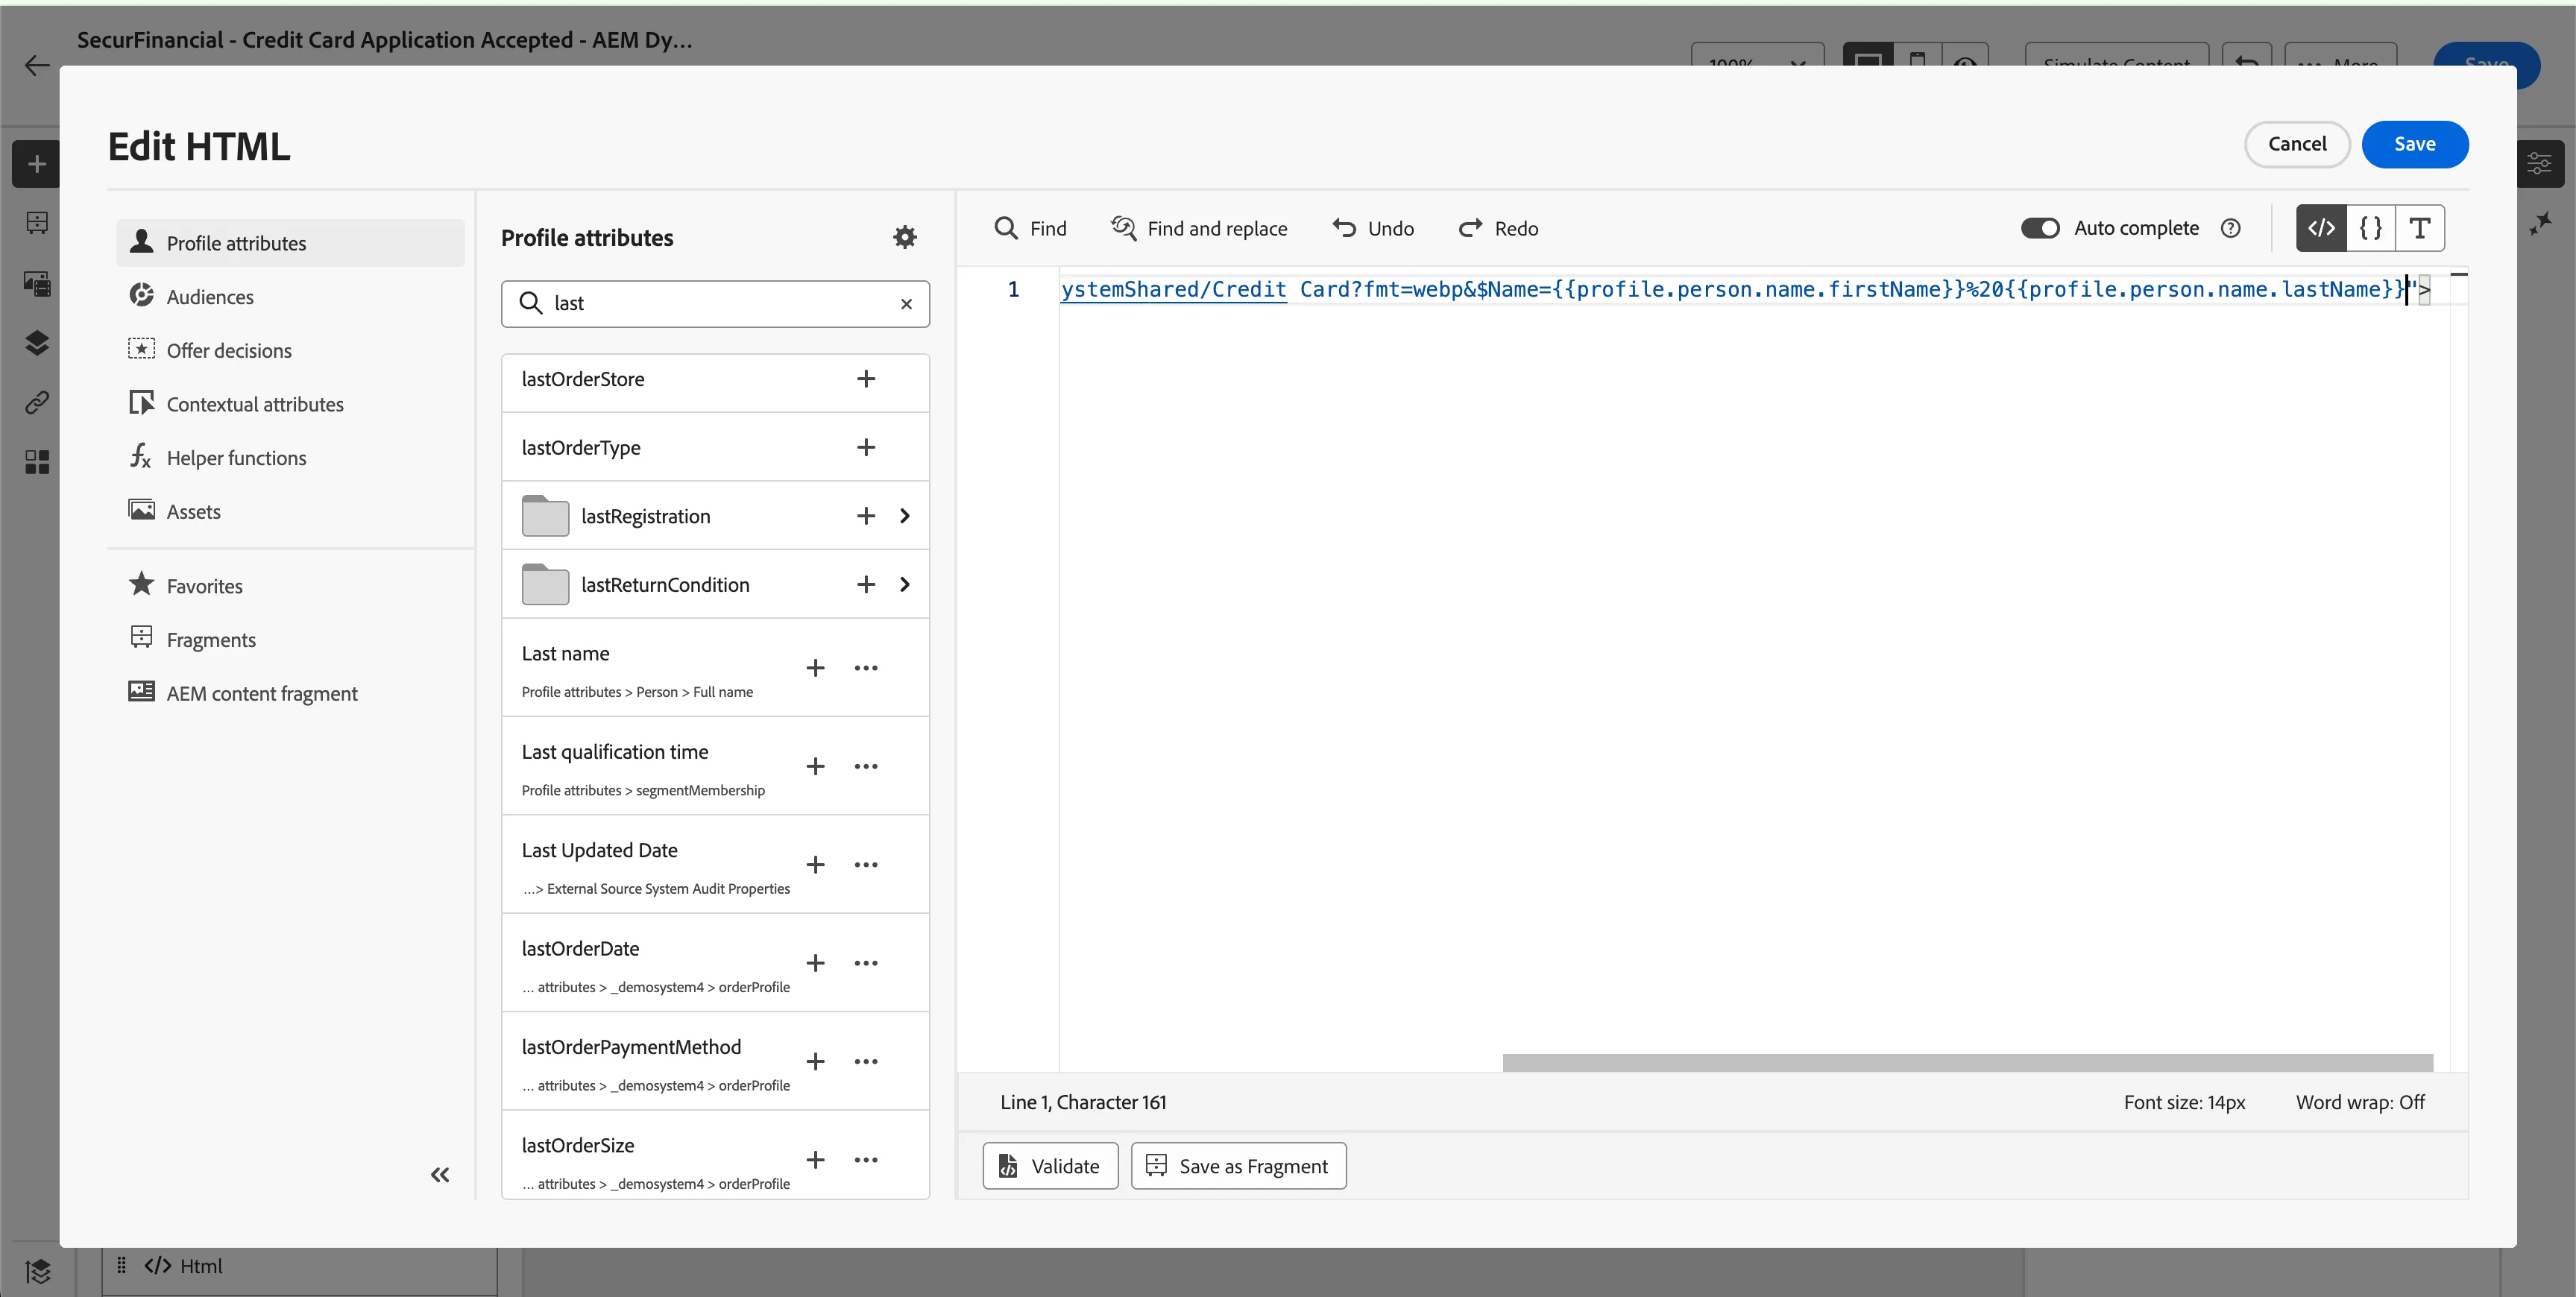
Task: Expand lastRegistration folder chevron
Action: pos(904,516)
